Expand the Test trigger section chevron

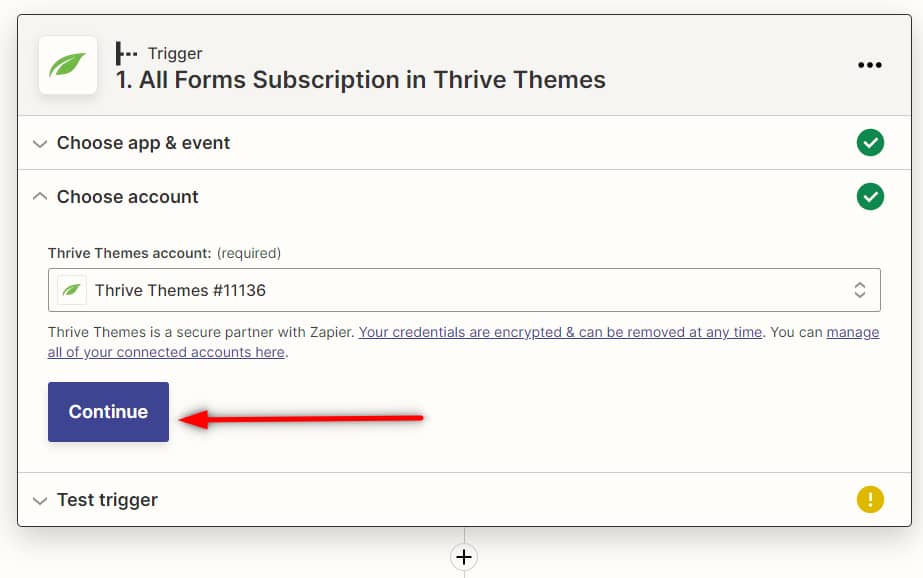[x=40, y=500]
